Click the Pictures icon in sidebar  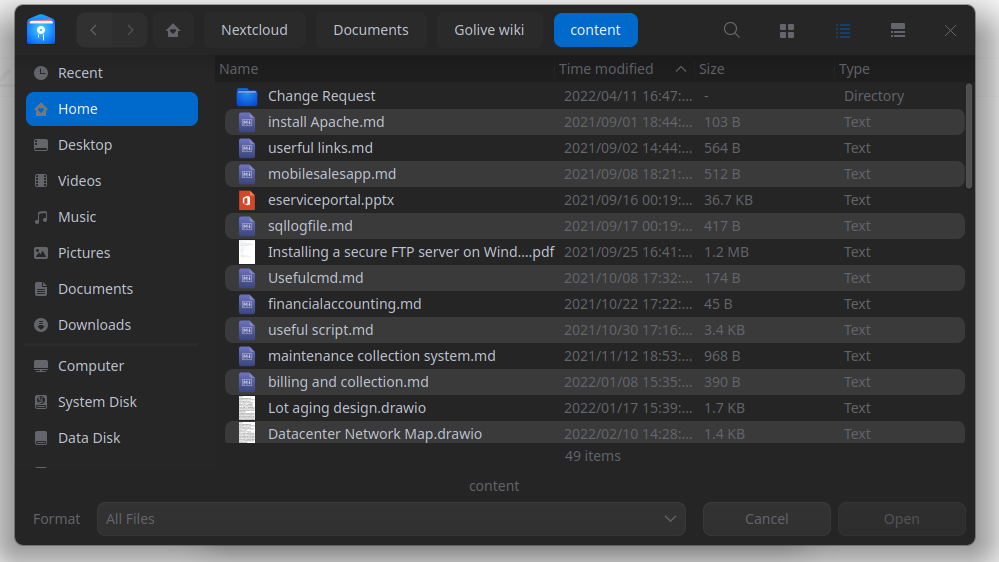(41, 253)
